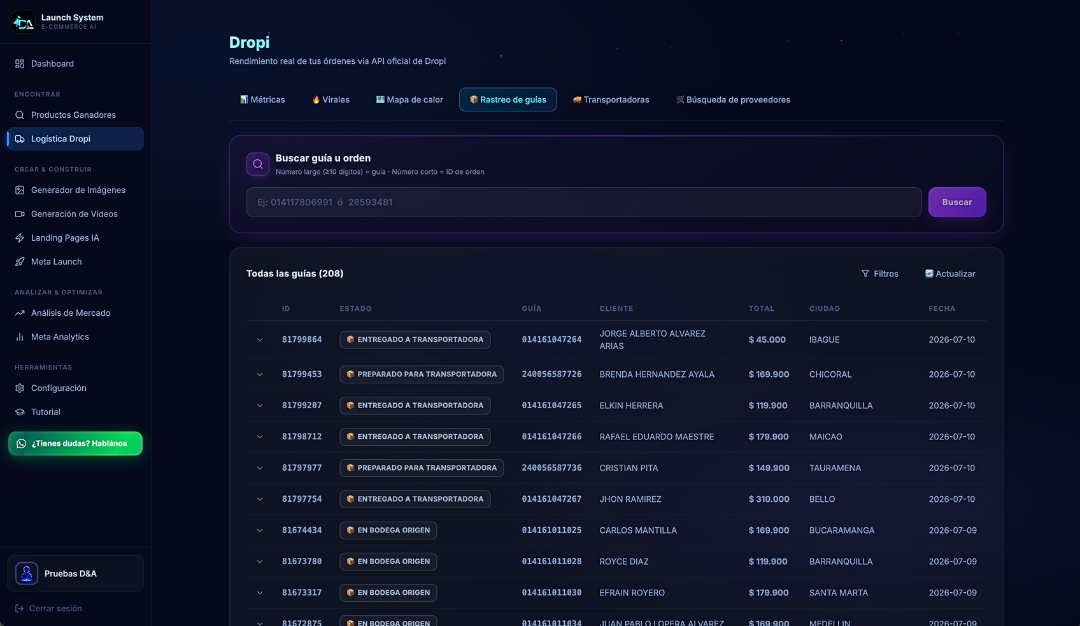
Task: Expand order row 81798712
Action: coord(260,437)
